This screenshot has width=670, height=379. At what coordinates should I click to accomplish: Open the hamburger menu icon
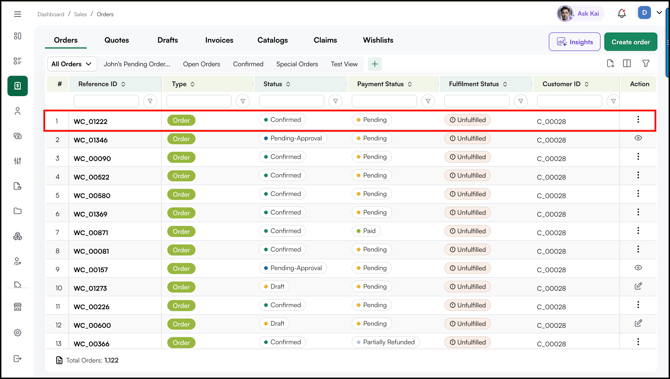coord(18,14)
